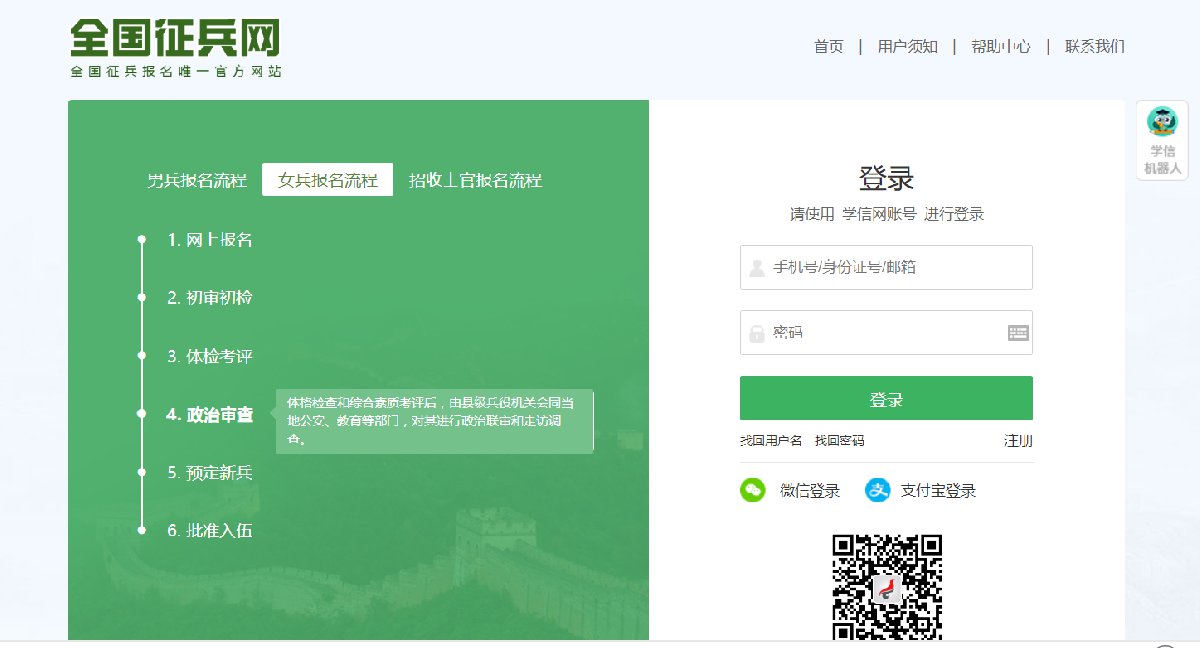The width and height of the screenshot is (1200, 648).
Task: Select step 1. 网上报名 in process list
Action: 210,240
